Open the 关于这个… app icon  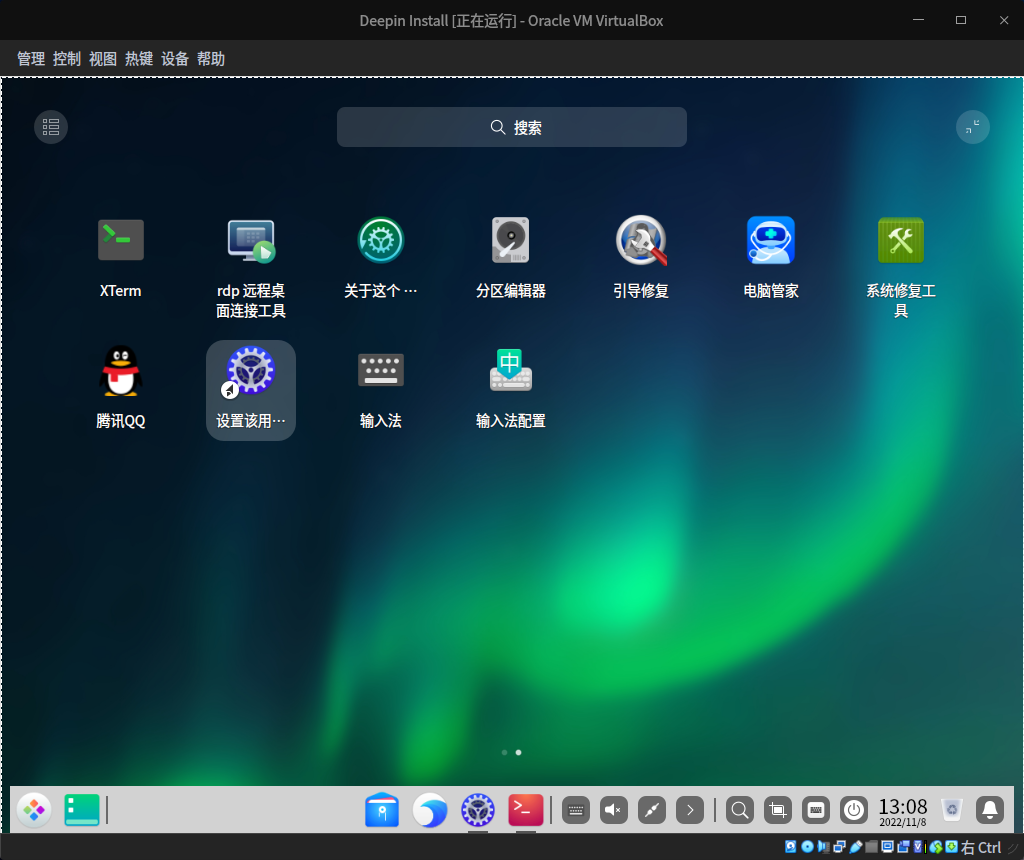381,240
